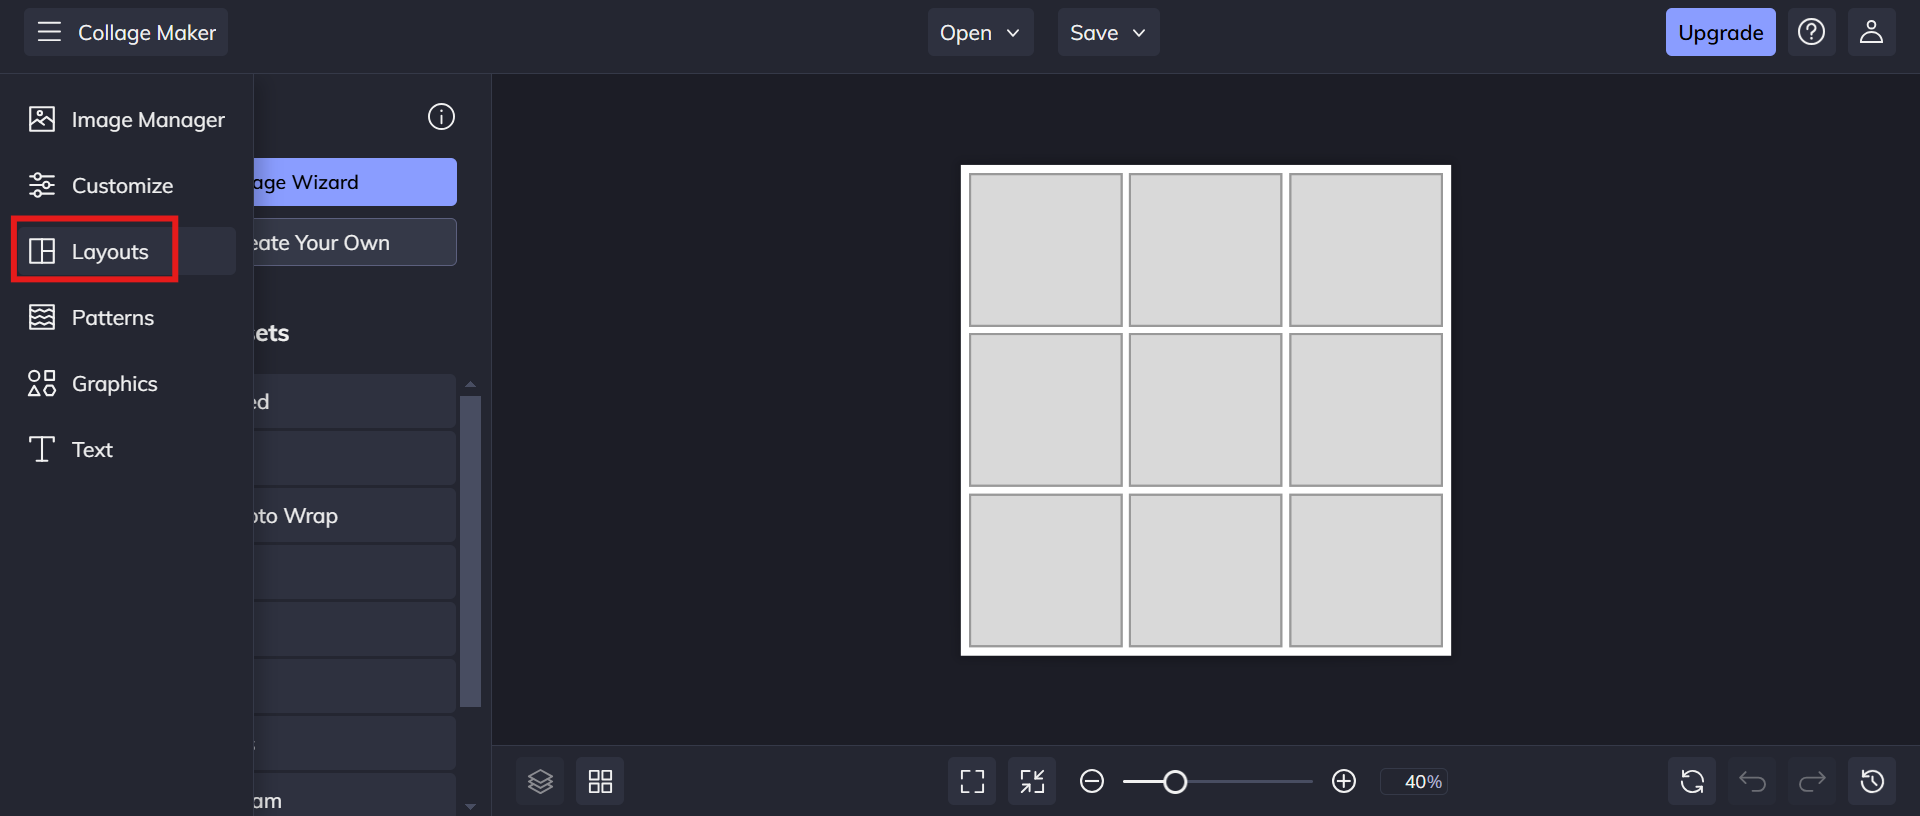The width and height of the screenshot is (1920, 816).
Task: Click the Collage Wizard button
Action: click(x=355, y=182)
